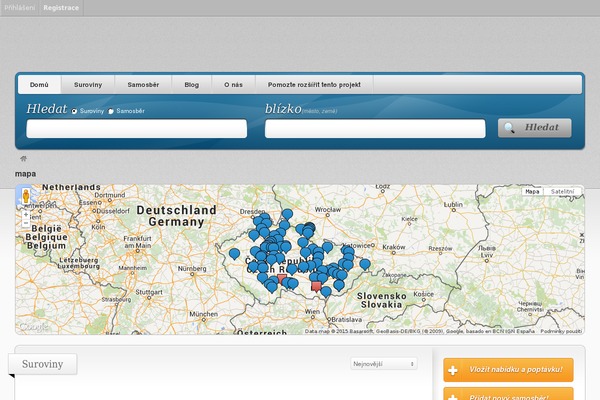Focus the Hledat search input field

[x=137, y=129]
